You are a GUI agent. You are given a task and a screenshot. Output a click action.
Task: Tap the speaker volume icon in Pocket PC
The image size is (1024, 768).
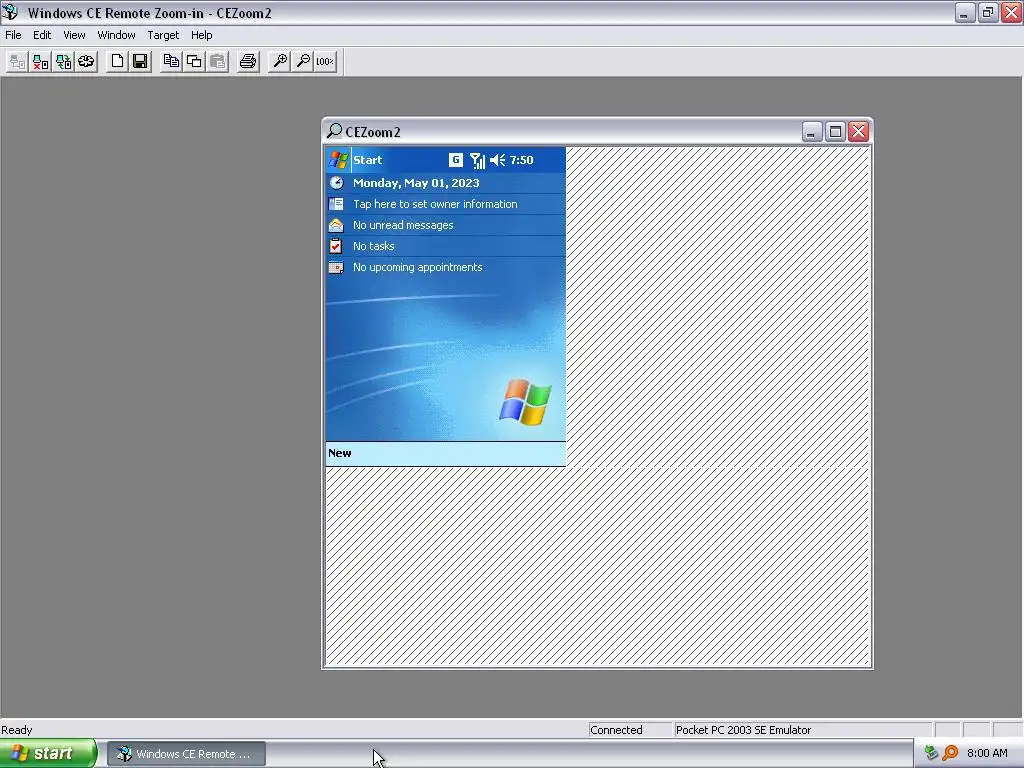click(x=498, y=160)
